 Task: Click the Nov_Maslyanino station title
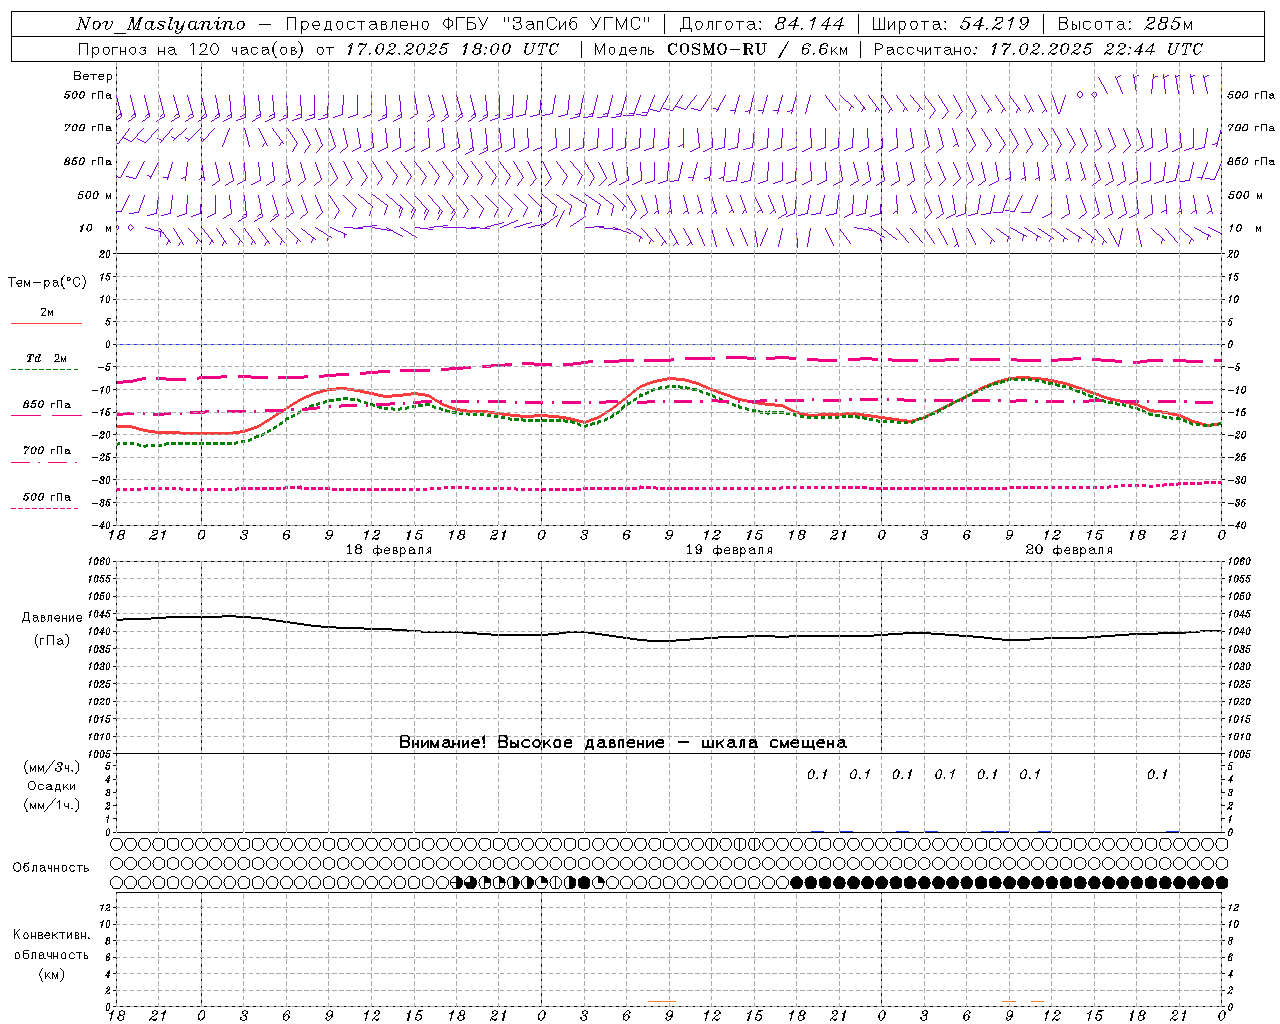[x=161, y=24]
